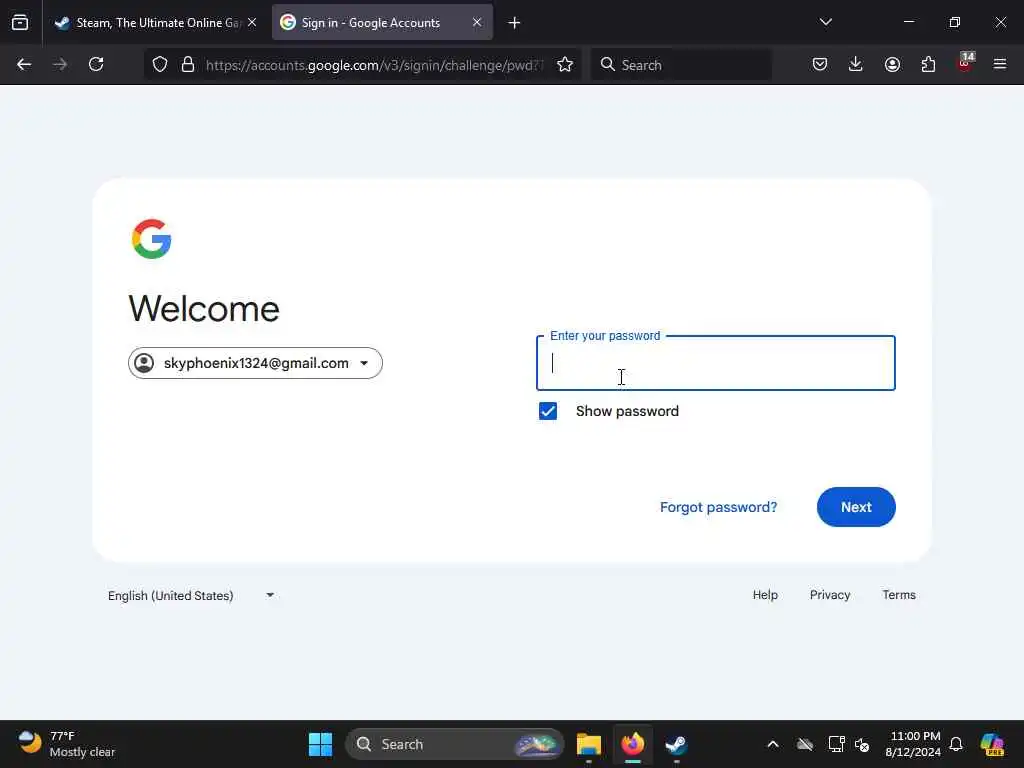
Task: Open tracking protection shield icon
Action: 160,65
